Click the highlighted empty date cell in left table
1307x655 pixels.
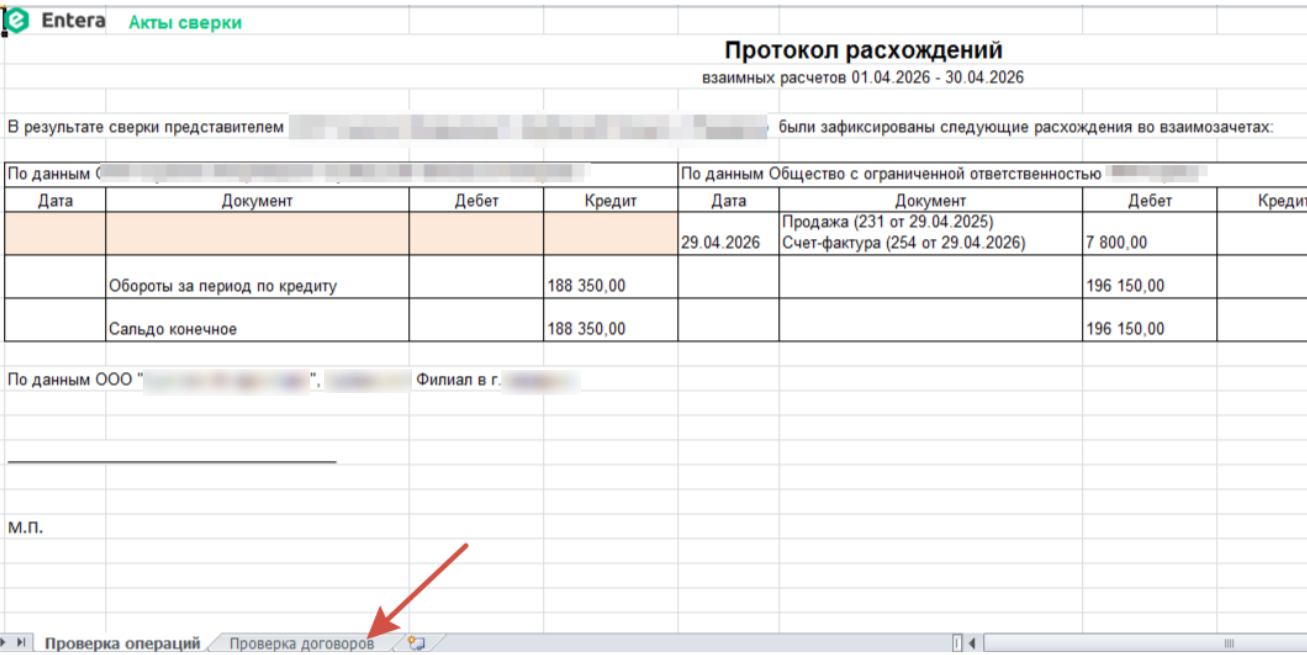pos(55,233)
